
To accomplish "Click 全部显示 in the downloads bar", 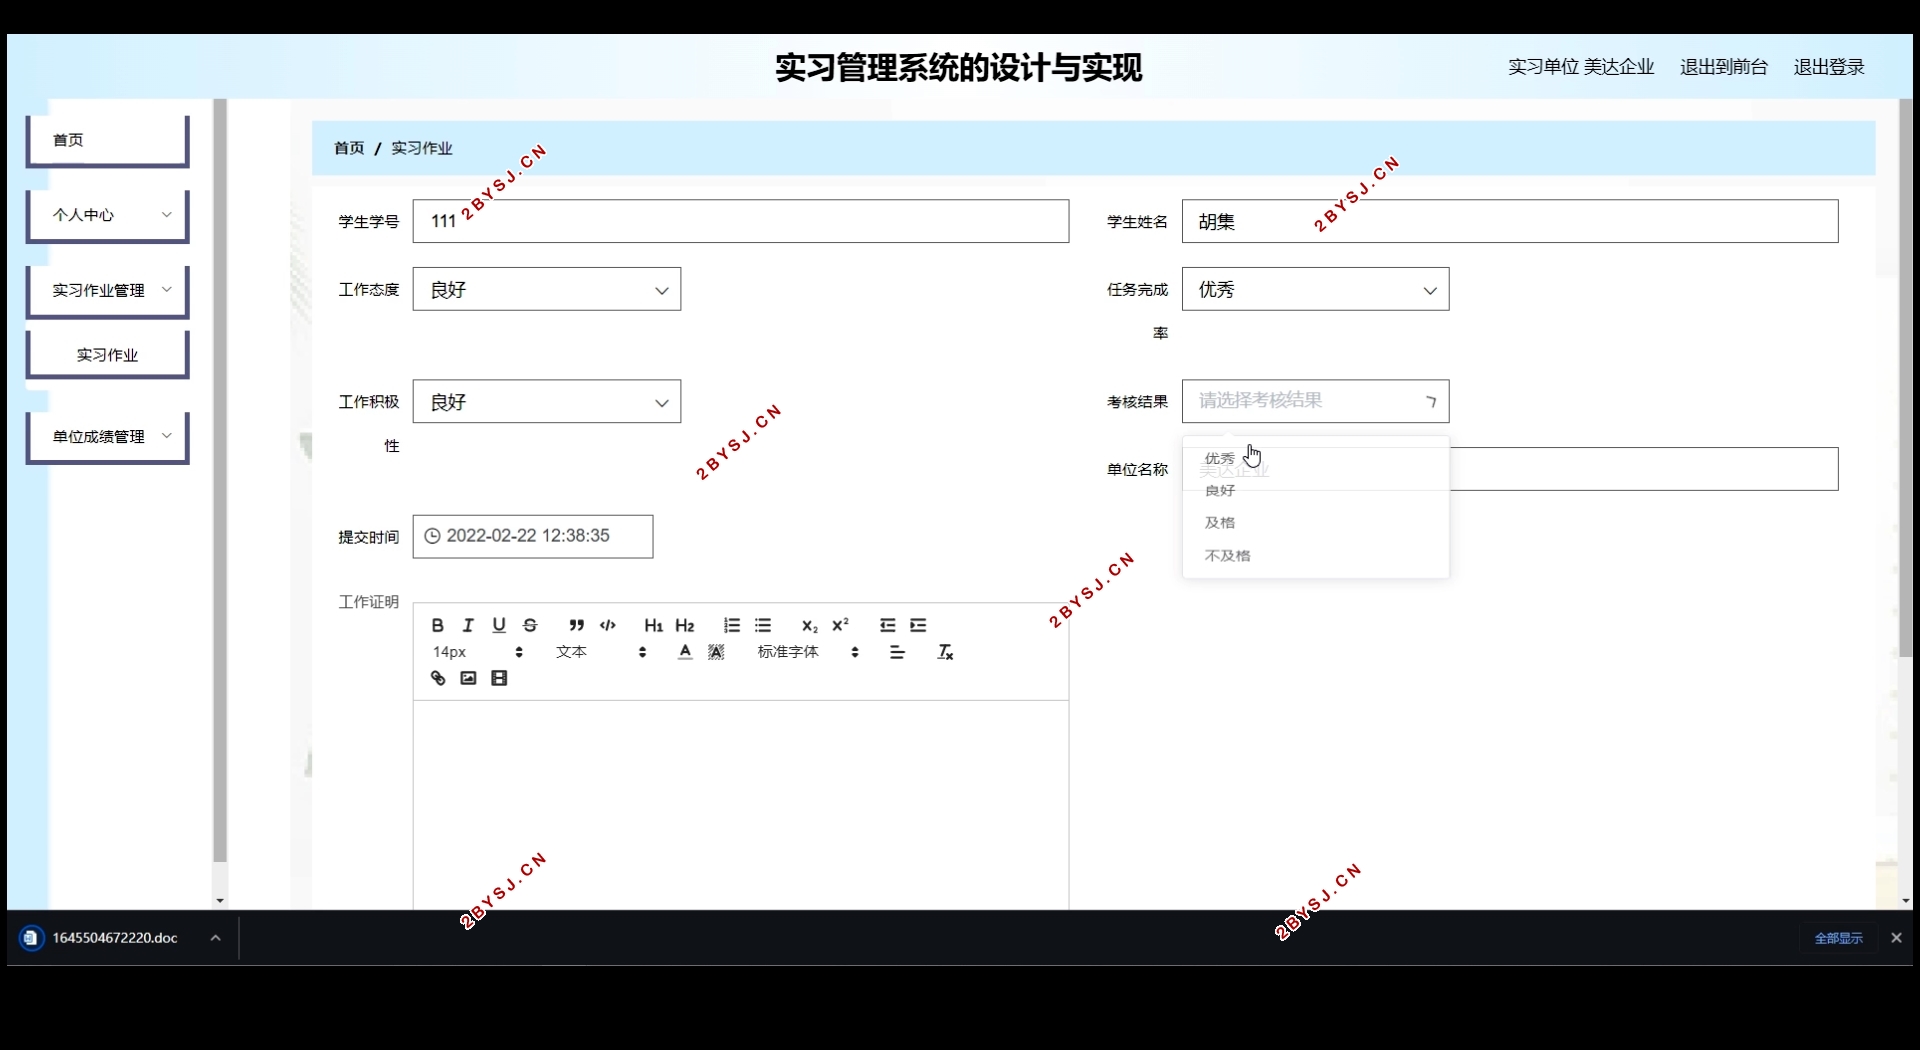I will (x=1838, y=938).
